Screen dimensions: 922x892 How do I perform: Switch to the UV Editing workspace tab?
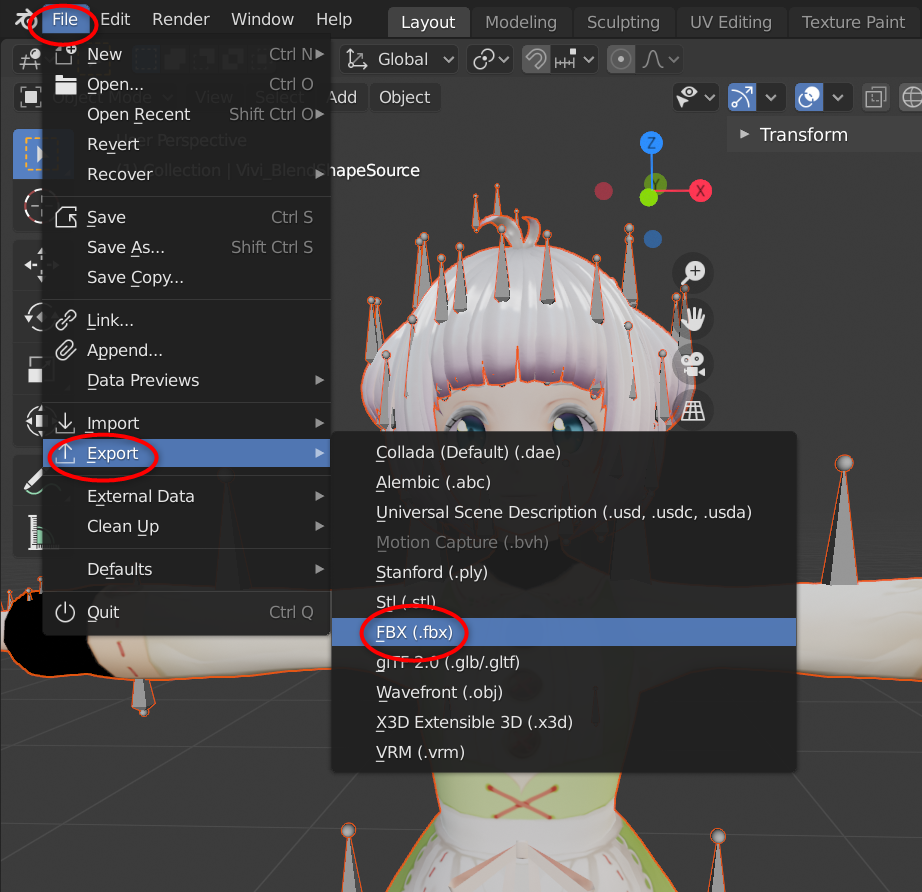(x=731, y=22)
